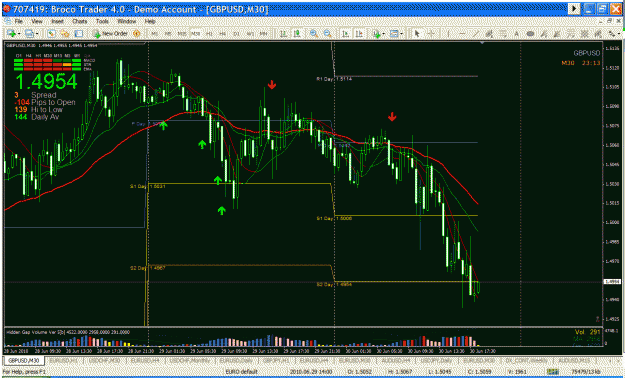The height and width of the screenshot is (378, 625).
Task: Switch to the GBPJPY,H1 chart tab
Action: tap(277, 360)
